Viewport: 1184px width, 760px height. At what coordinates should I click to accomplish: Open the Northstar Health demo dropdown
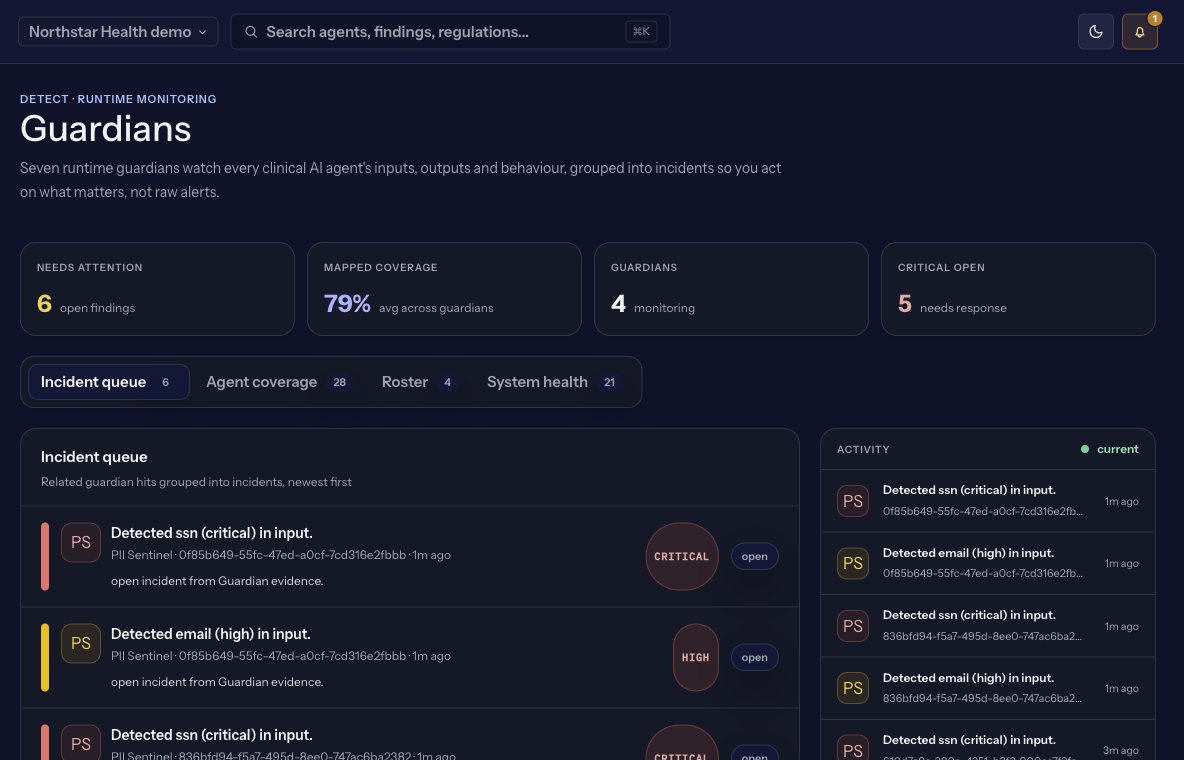point(118,32)
